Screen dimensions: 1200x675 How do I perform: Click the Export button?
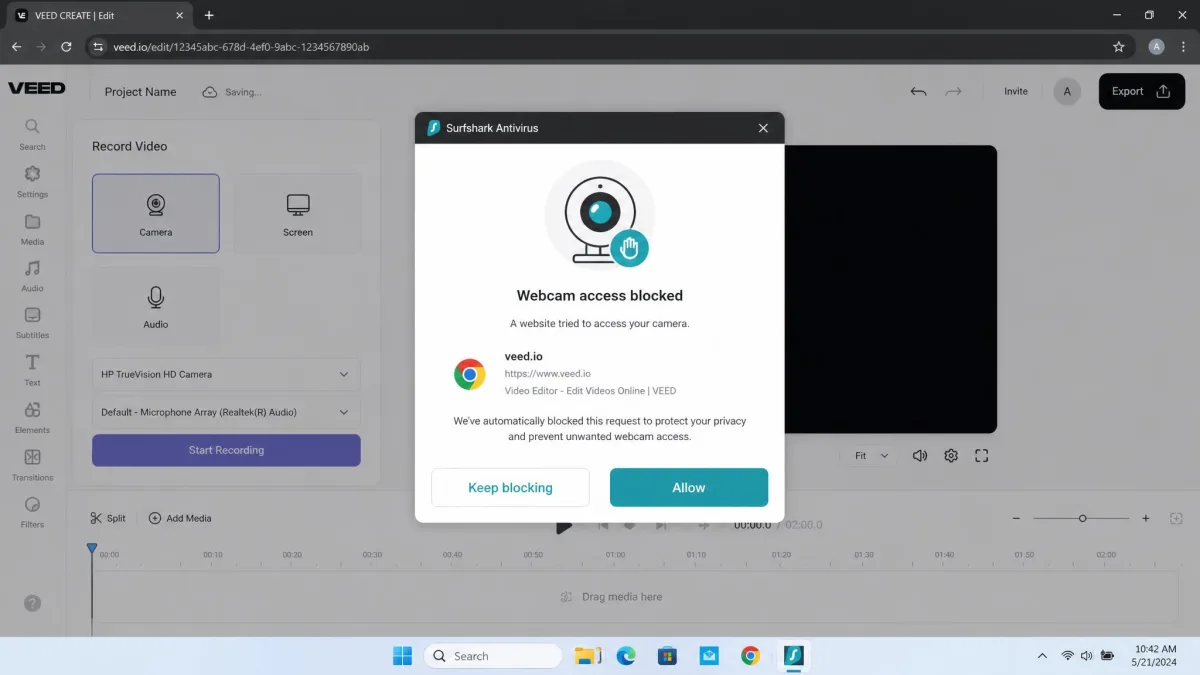point(1141,91)
